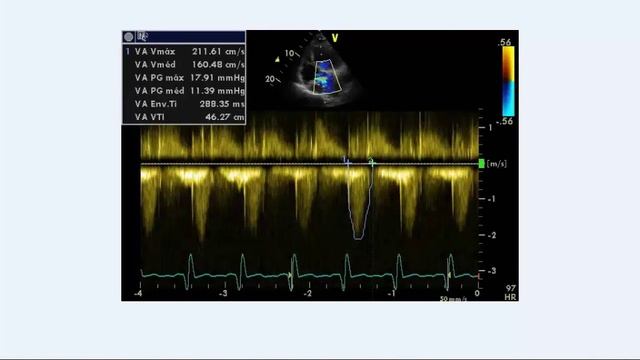Viewport: 640px width, 360px height.
Task: Click the -3 velocity scale tick label
Action: click(492, 271)
